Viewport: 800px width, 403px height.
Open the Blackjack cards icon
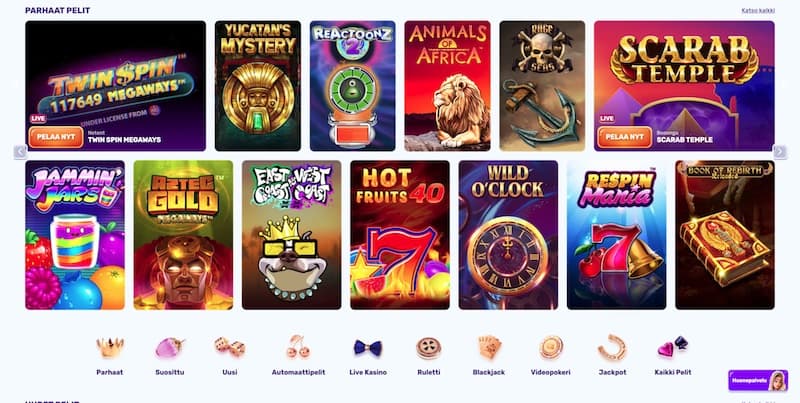tap(489, 348)
